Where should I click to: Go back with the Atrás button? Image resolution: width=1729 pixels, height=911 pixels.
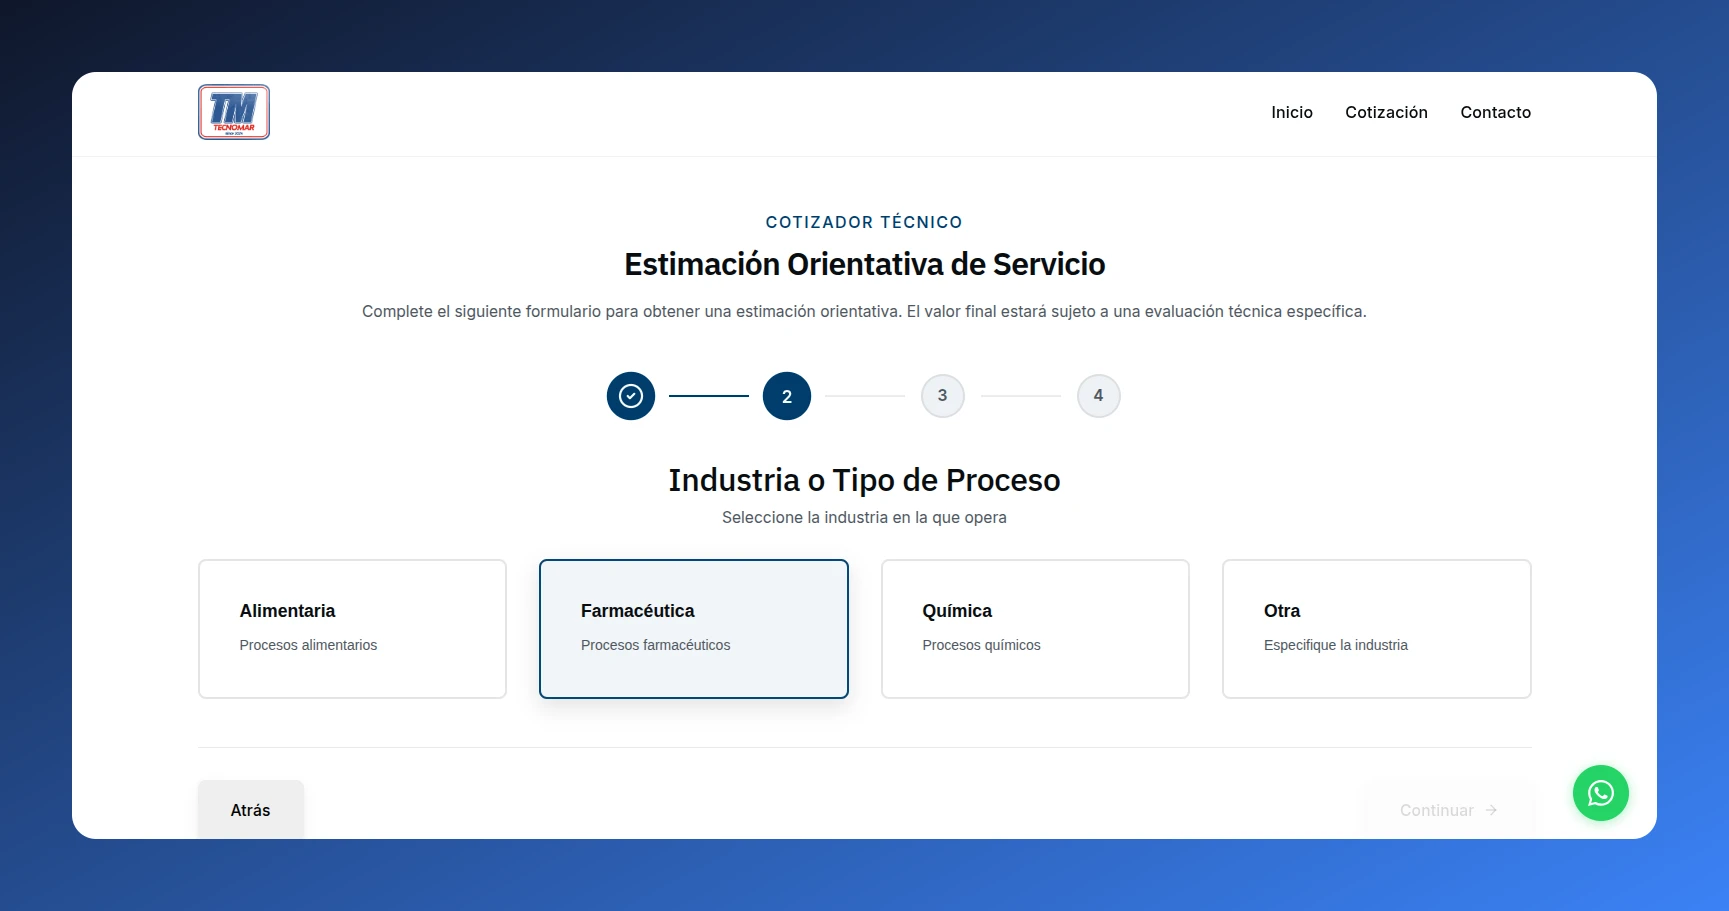coord(251,810)
